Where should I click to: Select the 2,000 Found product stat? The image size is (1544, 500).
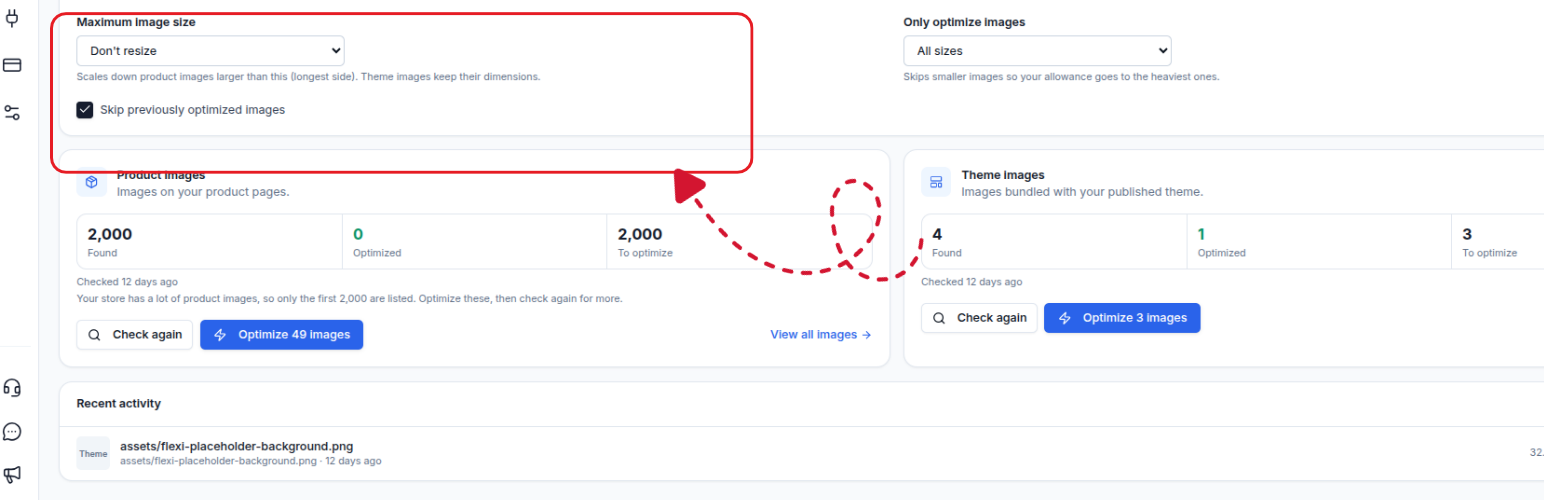[209, 241]
